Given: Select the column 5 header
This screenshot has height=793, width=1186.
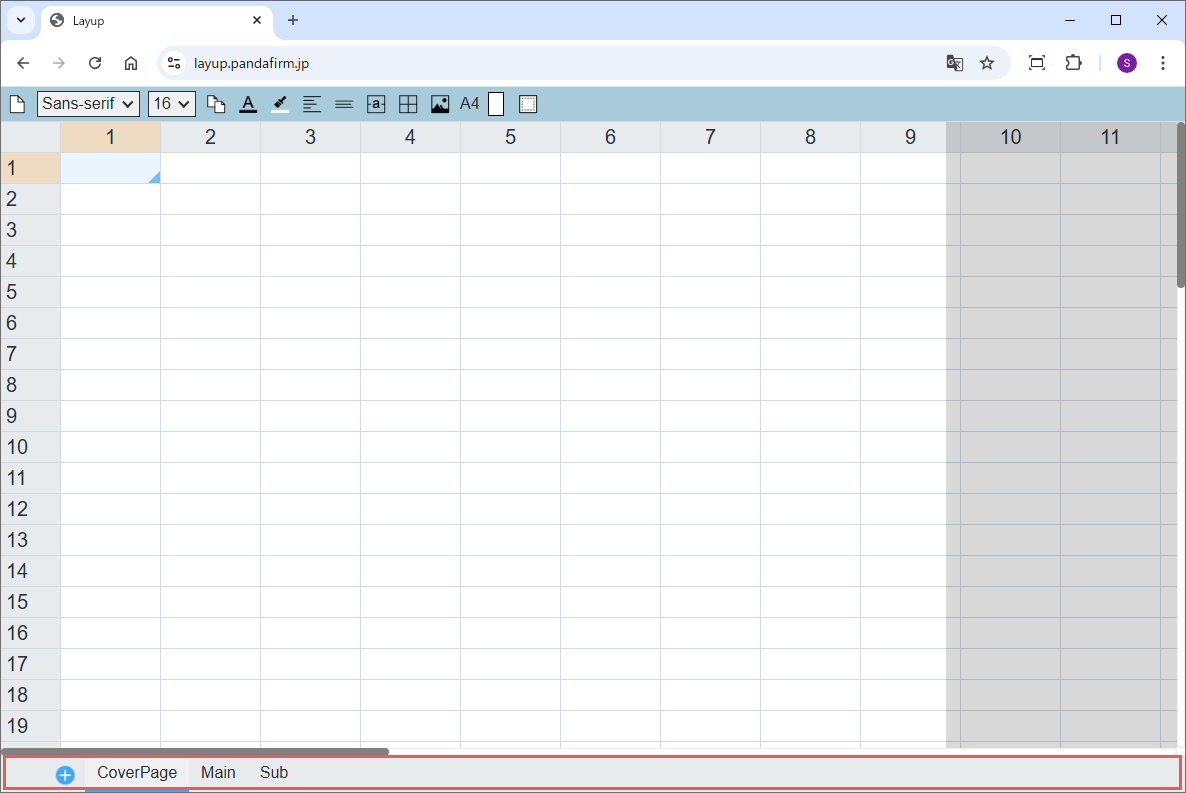Looking at the screenshot, I should coord(510,137).
